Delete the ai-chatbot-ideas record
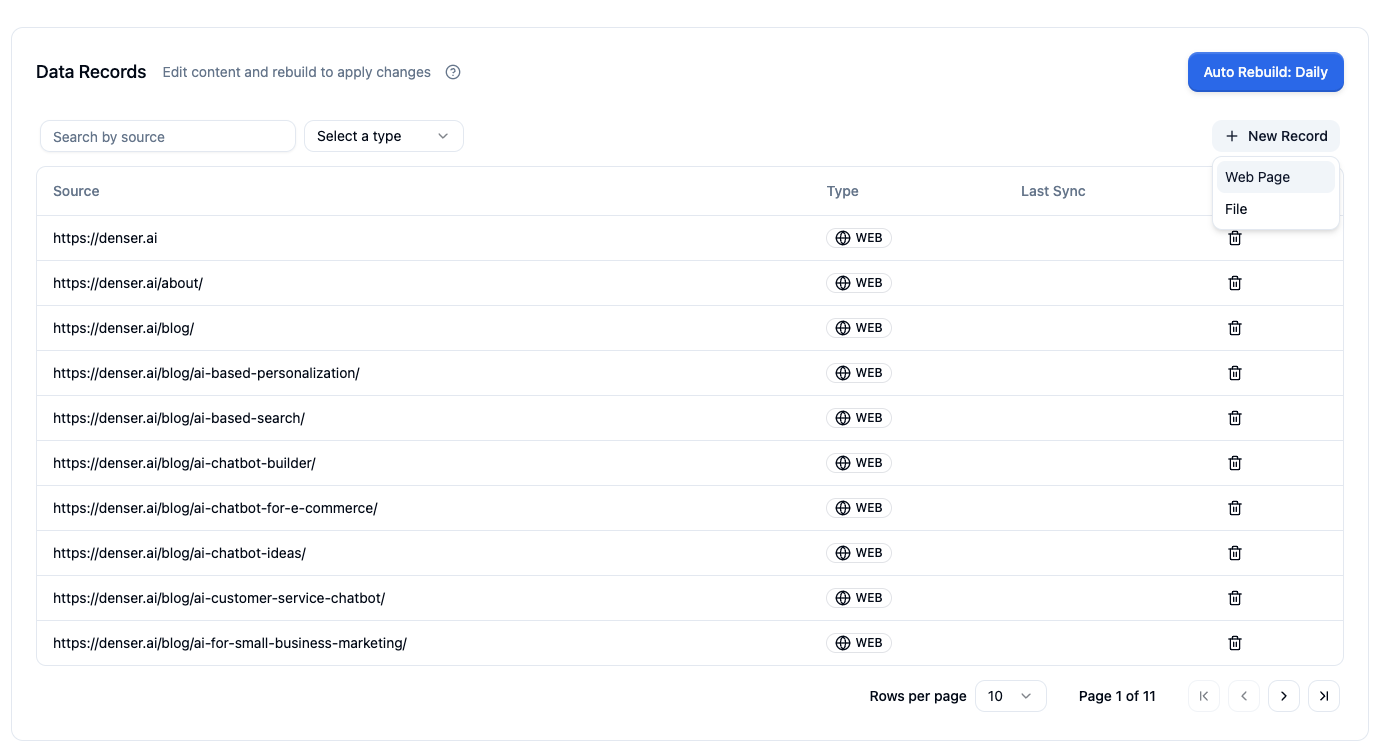The height and width of the screenshot is (748, 1384). 1235,553
